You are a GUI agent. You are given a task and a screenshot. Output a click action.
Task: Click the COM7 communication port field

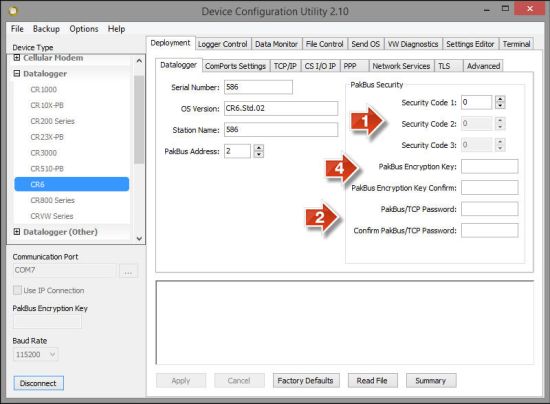[64, 270]
